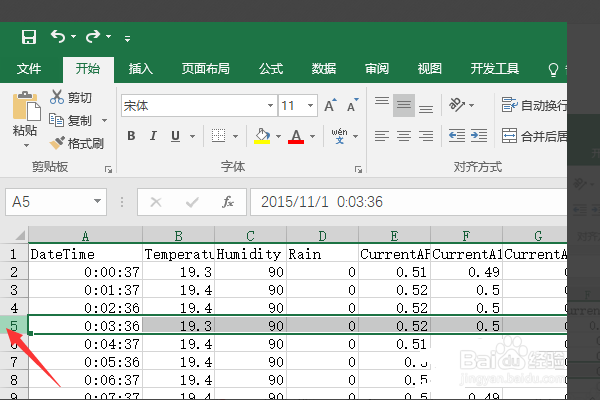Click the Decrease Indent icon
This screenshot has width=600, height=400.
(457, 136)
